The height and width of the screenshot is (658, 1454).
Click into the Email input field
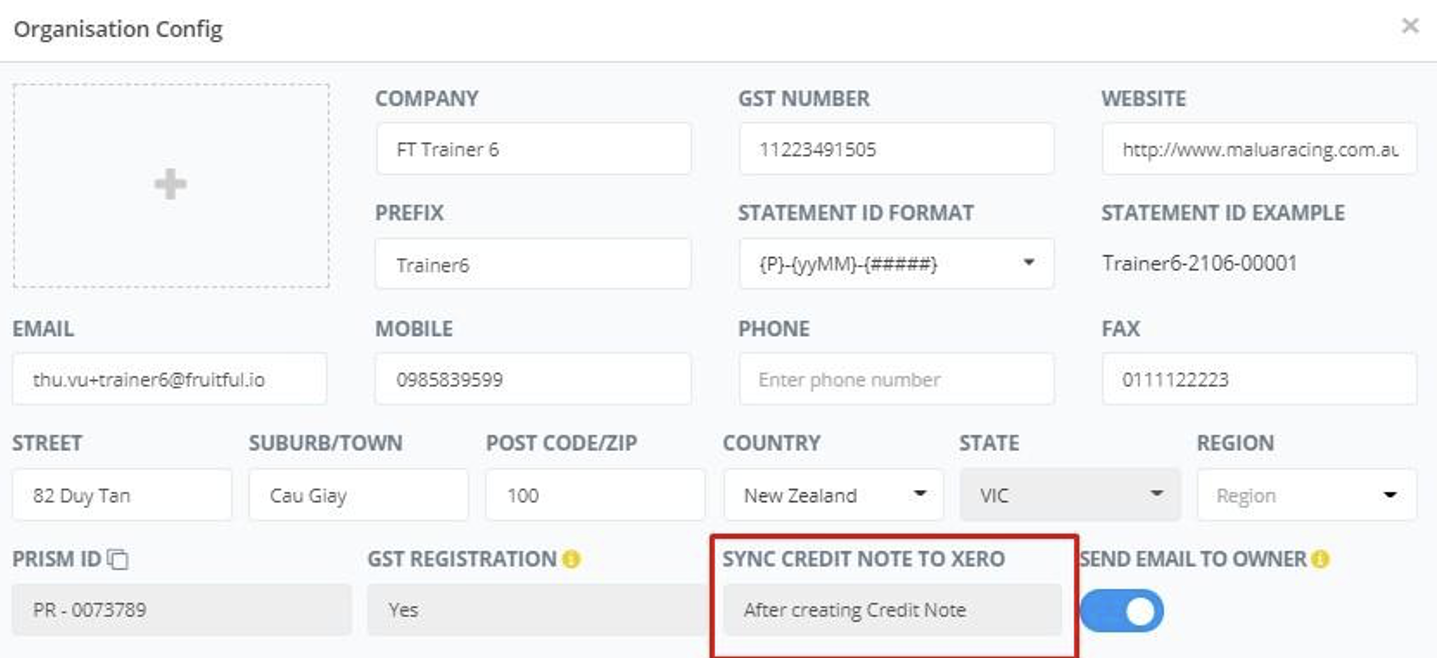[x=169, y=379]
